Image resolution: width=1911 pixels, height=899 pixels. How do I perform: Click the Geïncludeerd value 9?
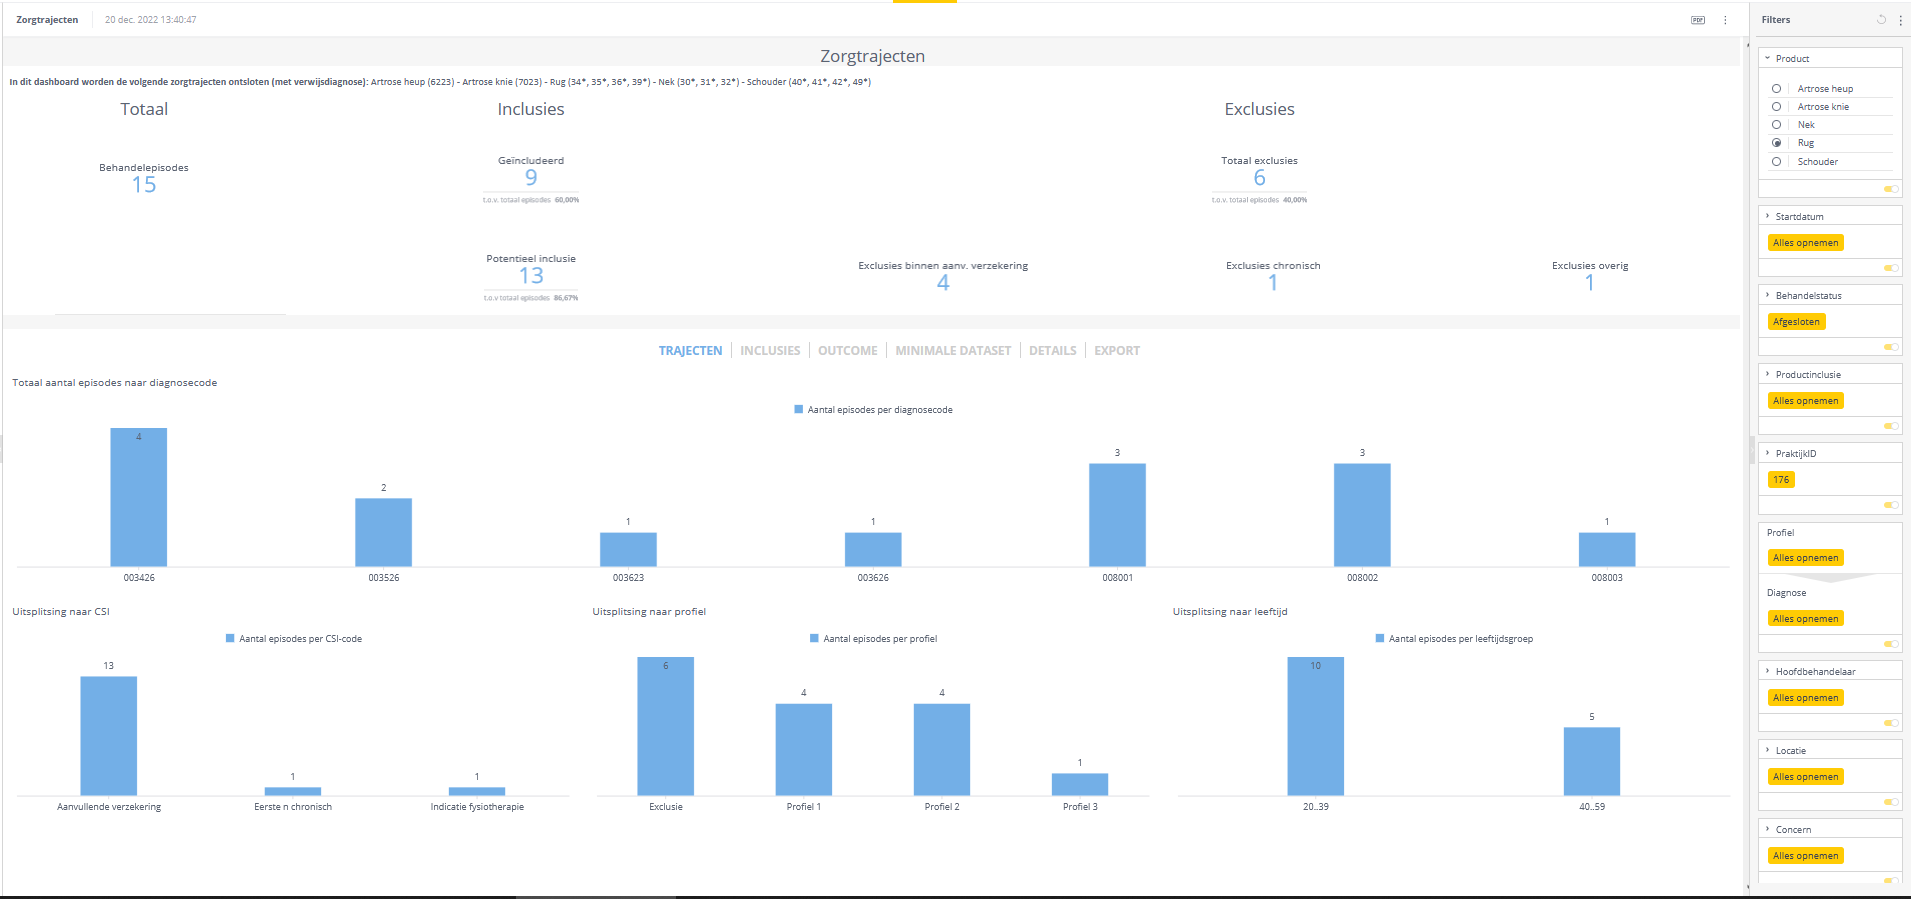pos(531,178)
